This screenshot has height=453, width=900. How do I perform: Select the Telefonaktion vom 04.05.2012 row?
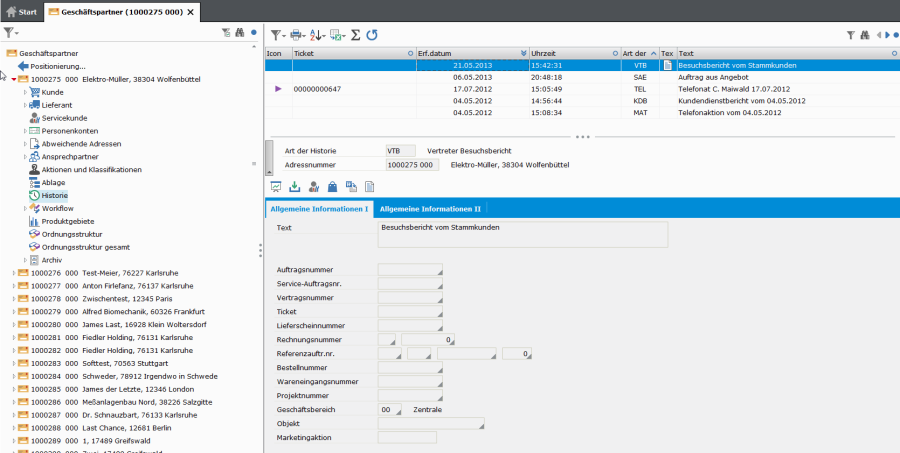[582, 113]
